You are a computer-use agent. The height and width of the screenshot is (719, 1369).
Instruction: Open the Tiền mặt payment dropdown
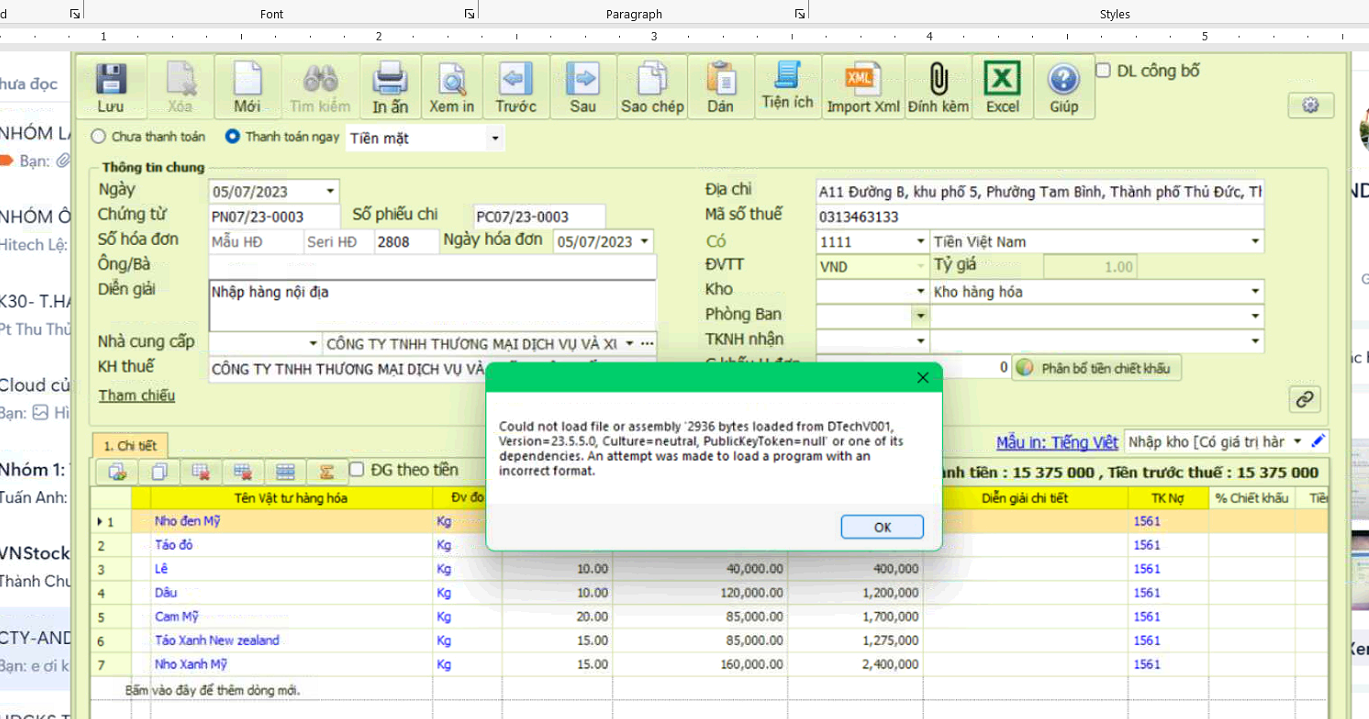(494, 138)
